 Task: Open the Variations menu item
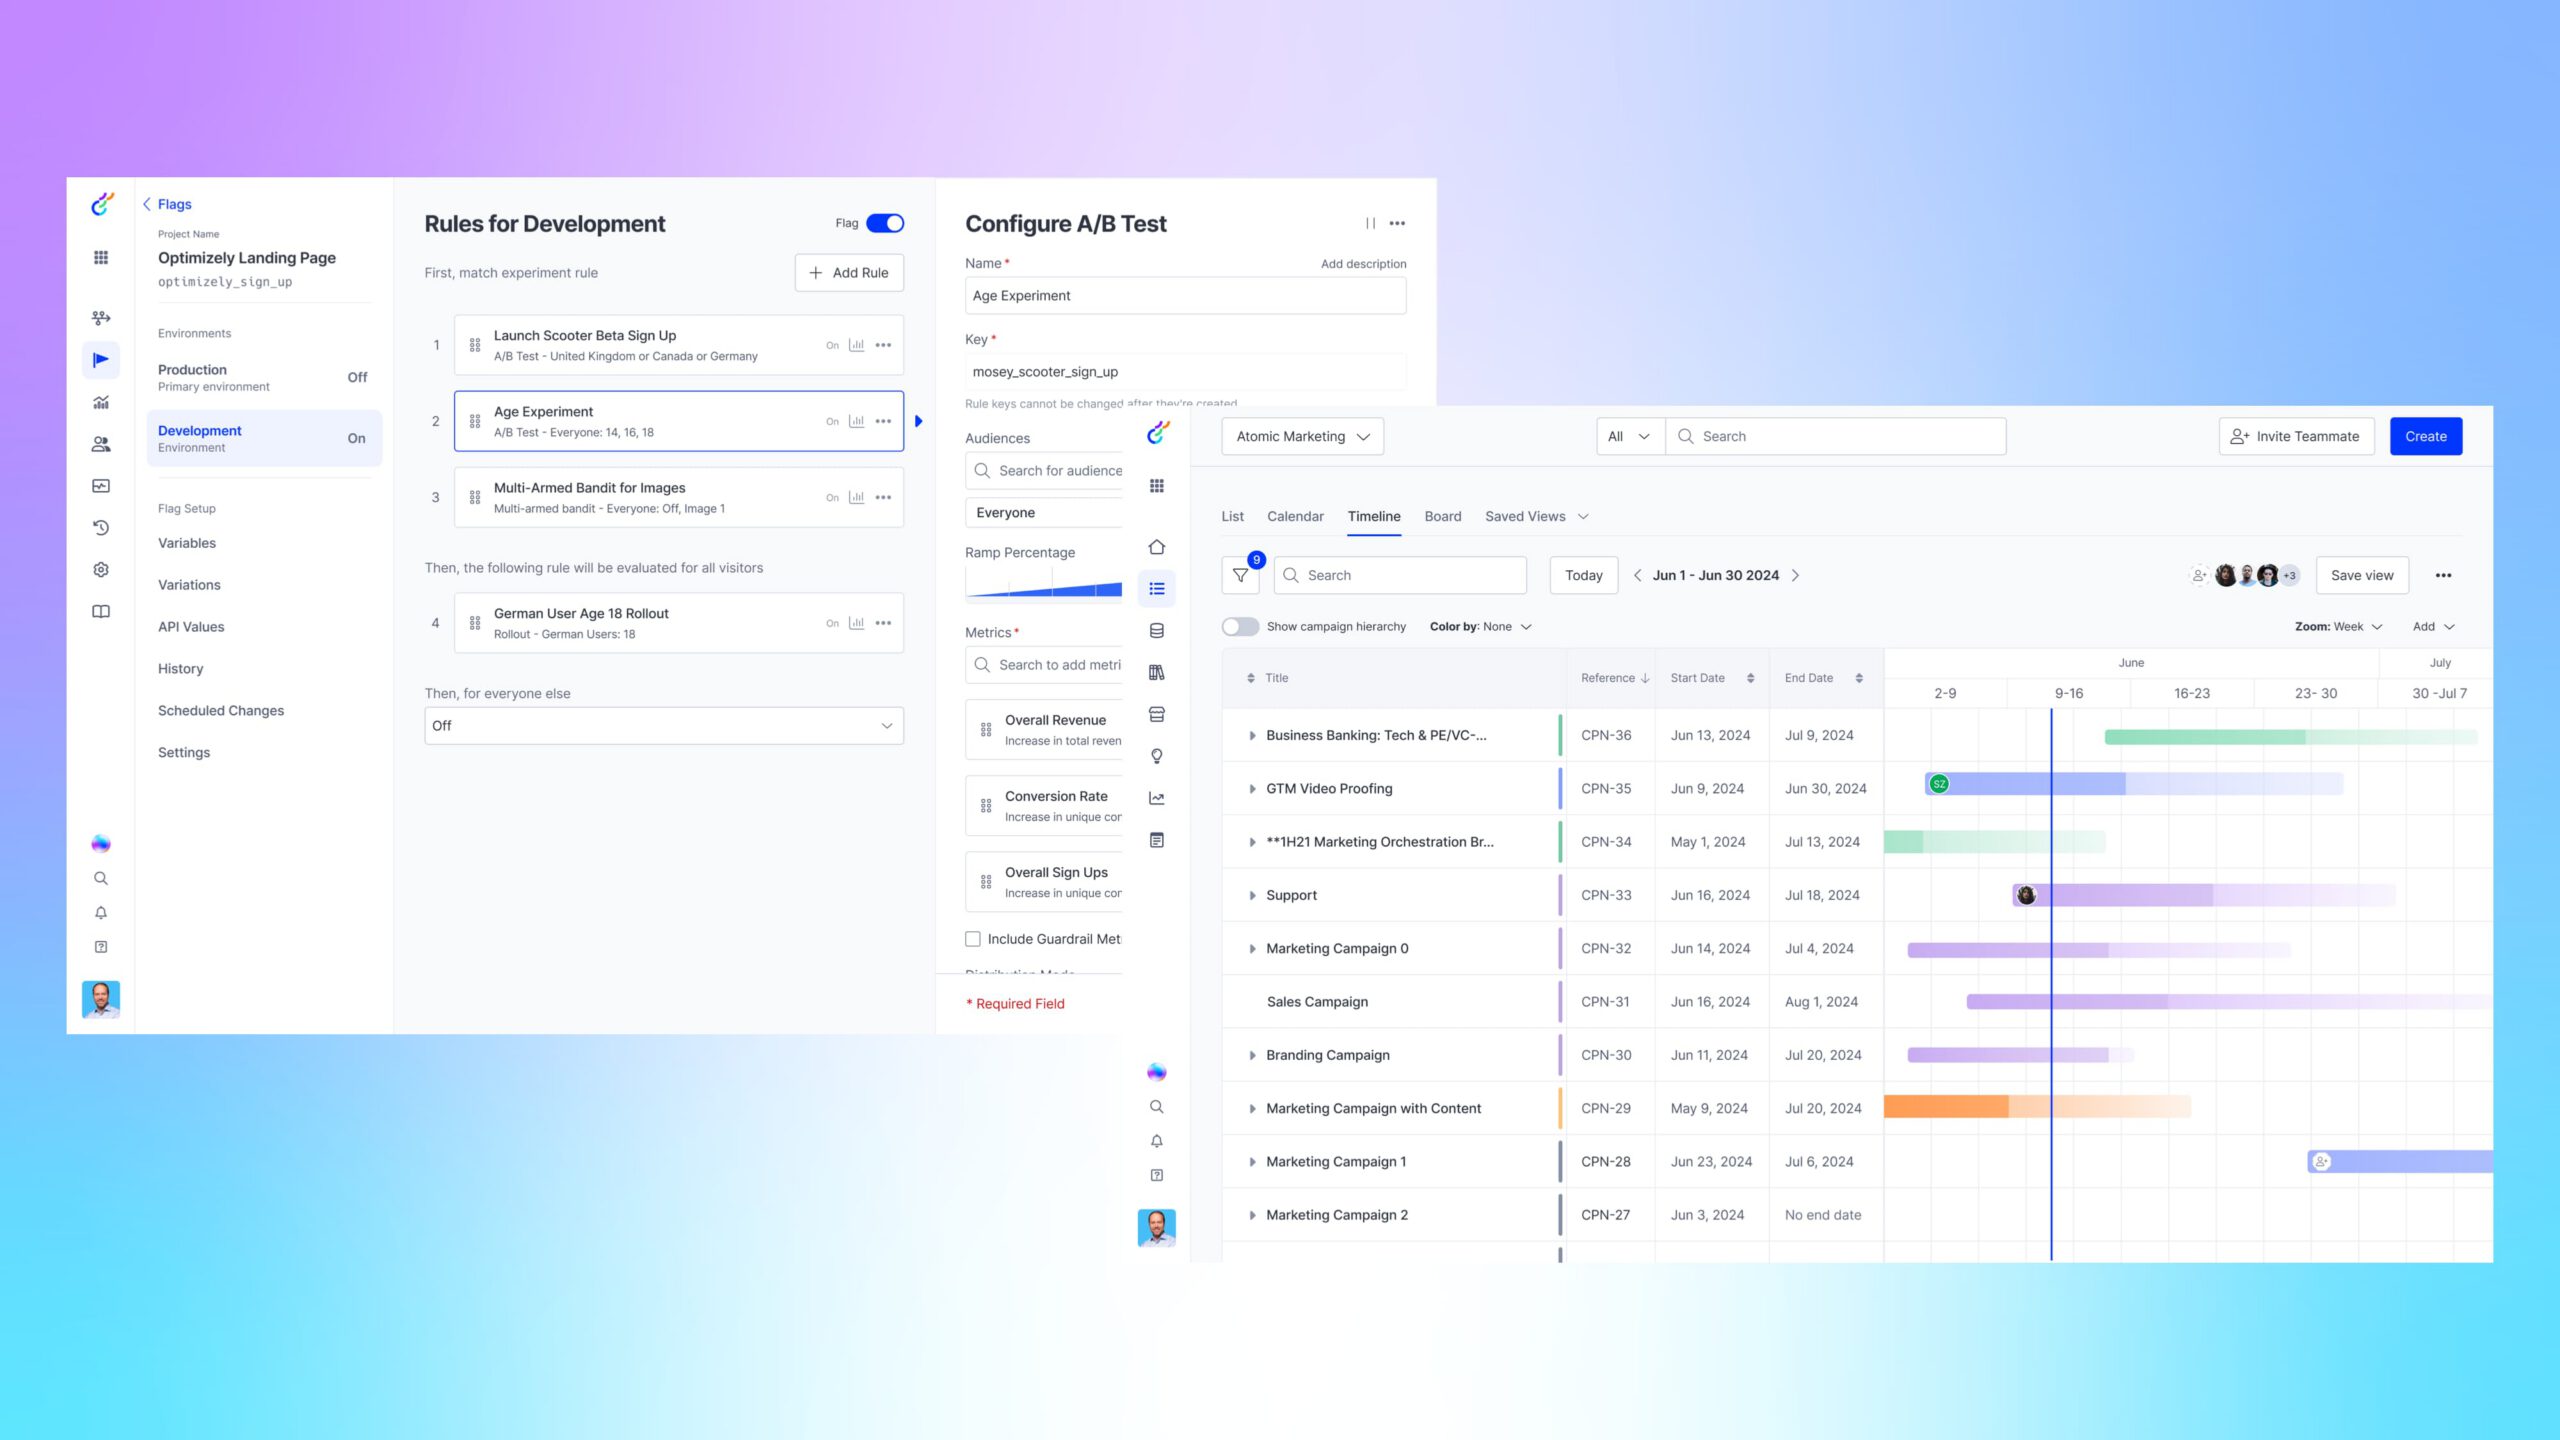click(189, 585)
